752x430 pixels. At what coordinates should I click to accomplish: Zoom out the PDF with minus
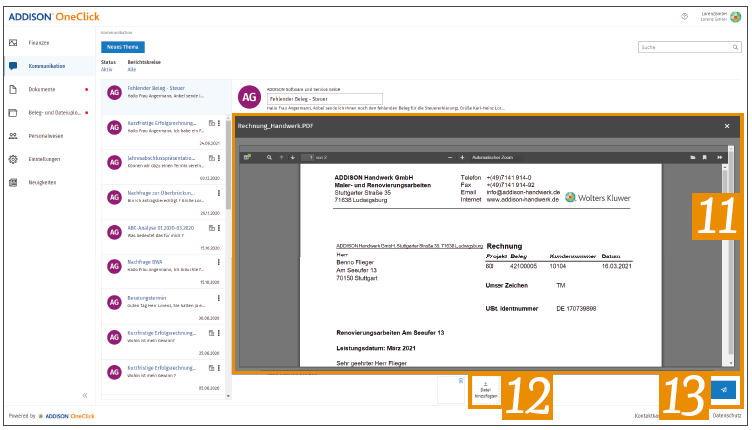click(450, 157)
